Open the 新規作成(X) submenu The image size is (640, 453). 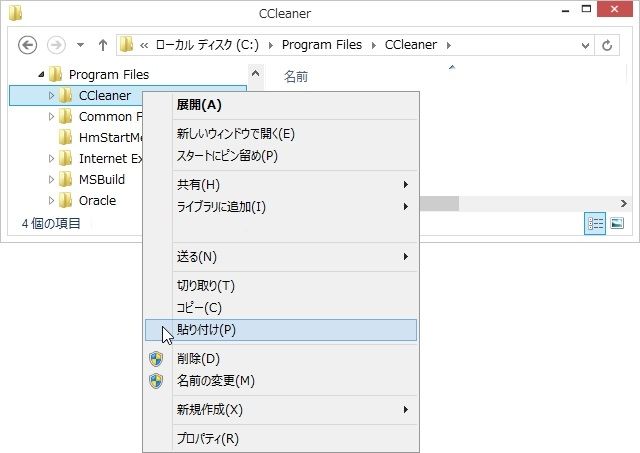(x=281, y=410)
